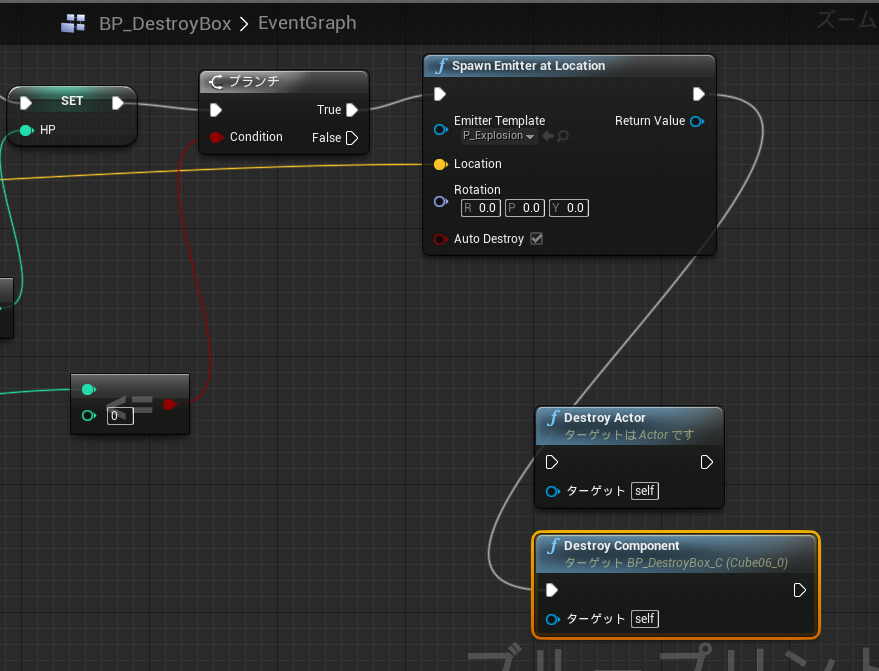Click the Branch False output pin
The width and height of the screenshot is (879, 671).
click(352, 138)
